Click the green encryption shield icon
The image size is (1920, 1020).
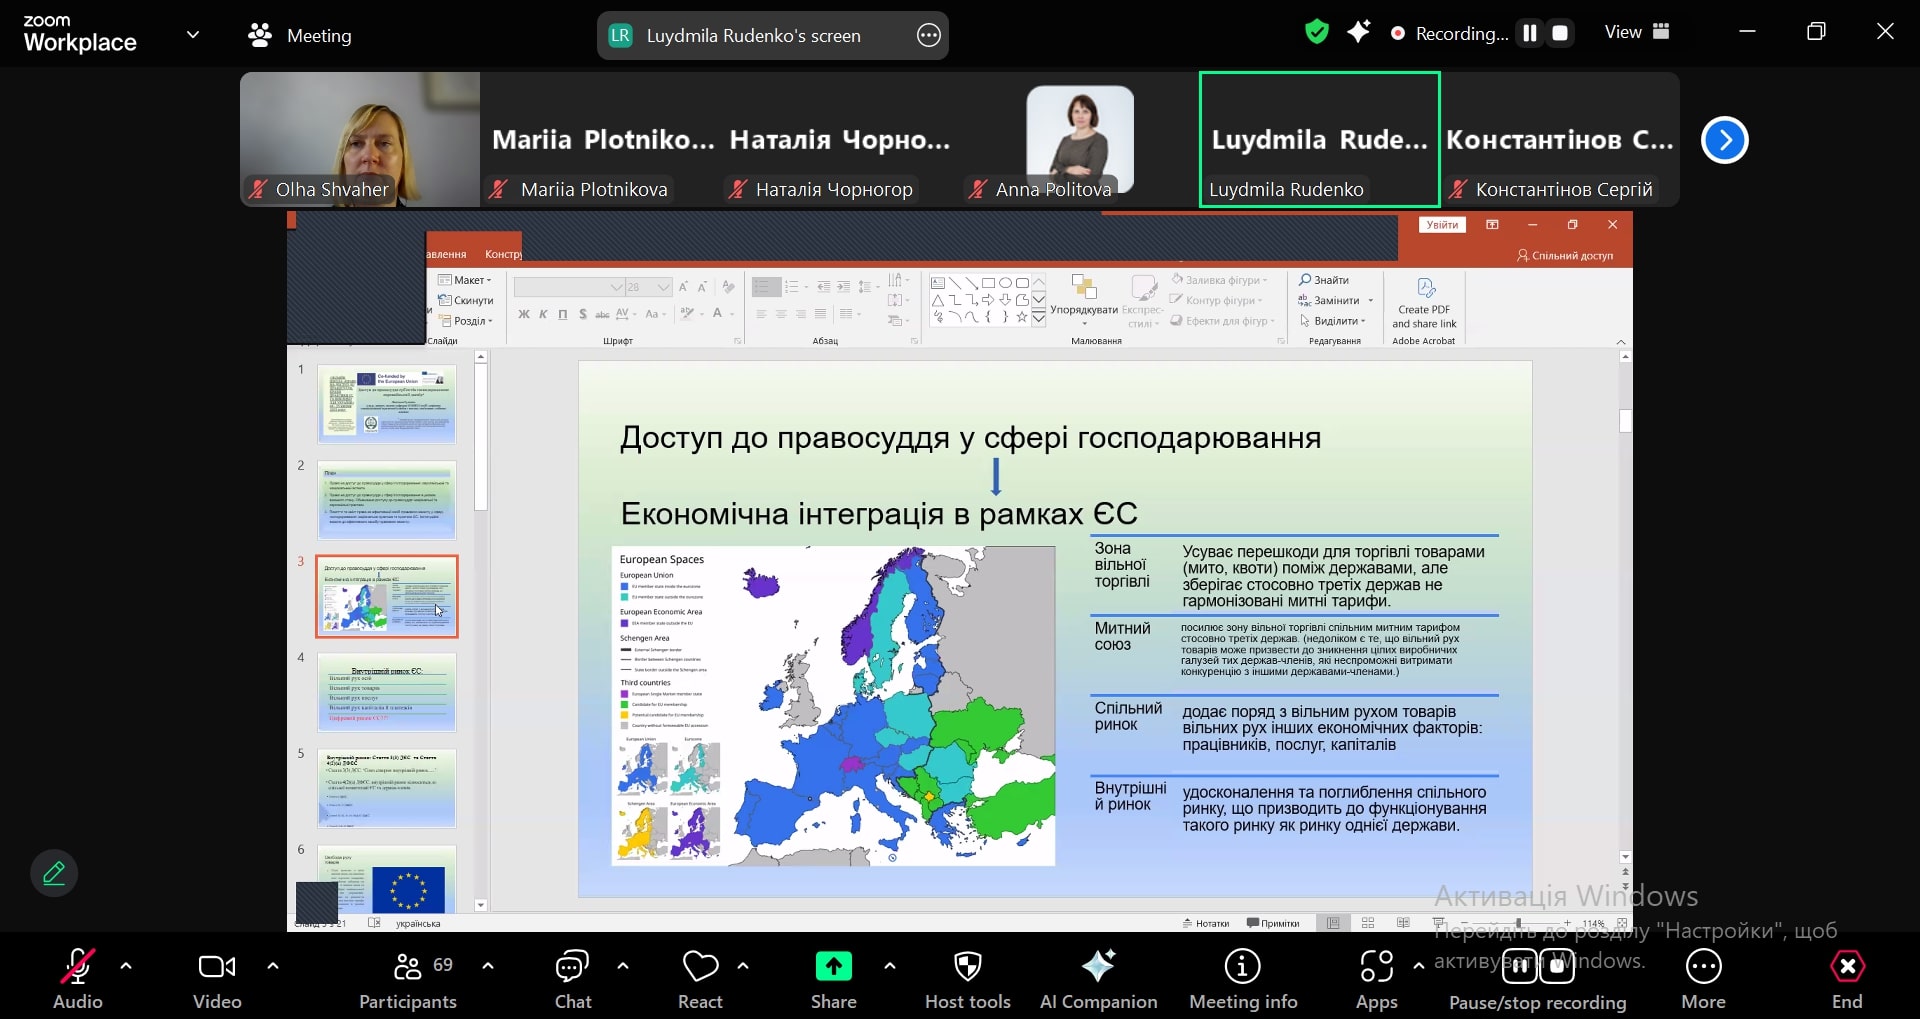[1317, 32]
